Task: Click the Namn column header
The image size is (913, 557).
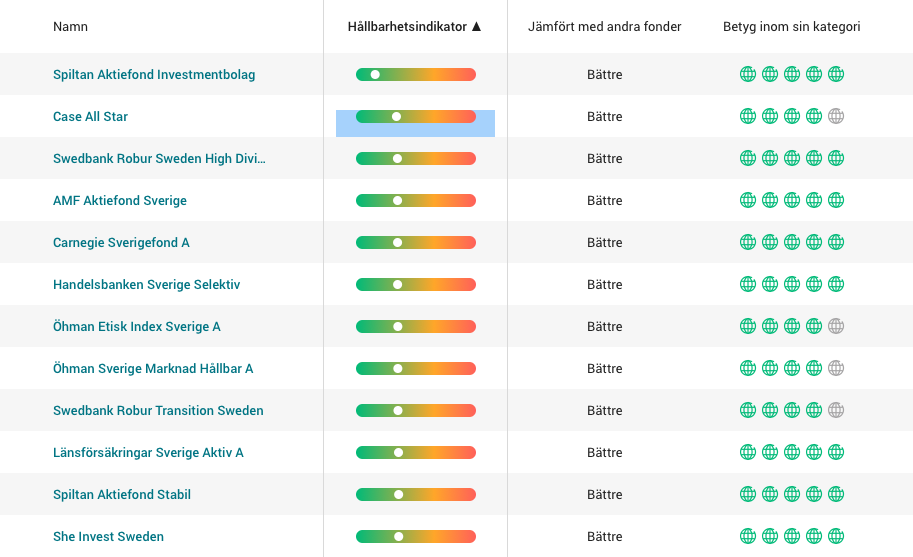Action: pos(70,27)
